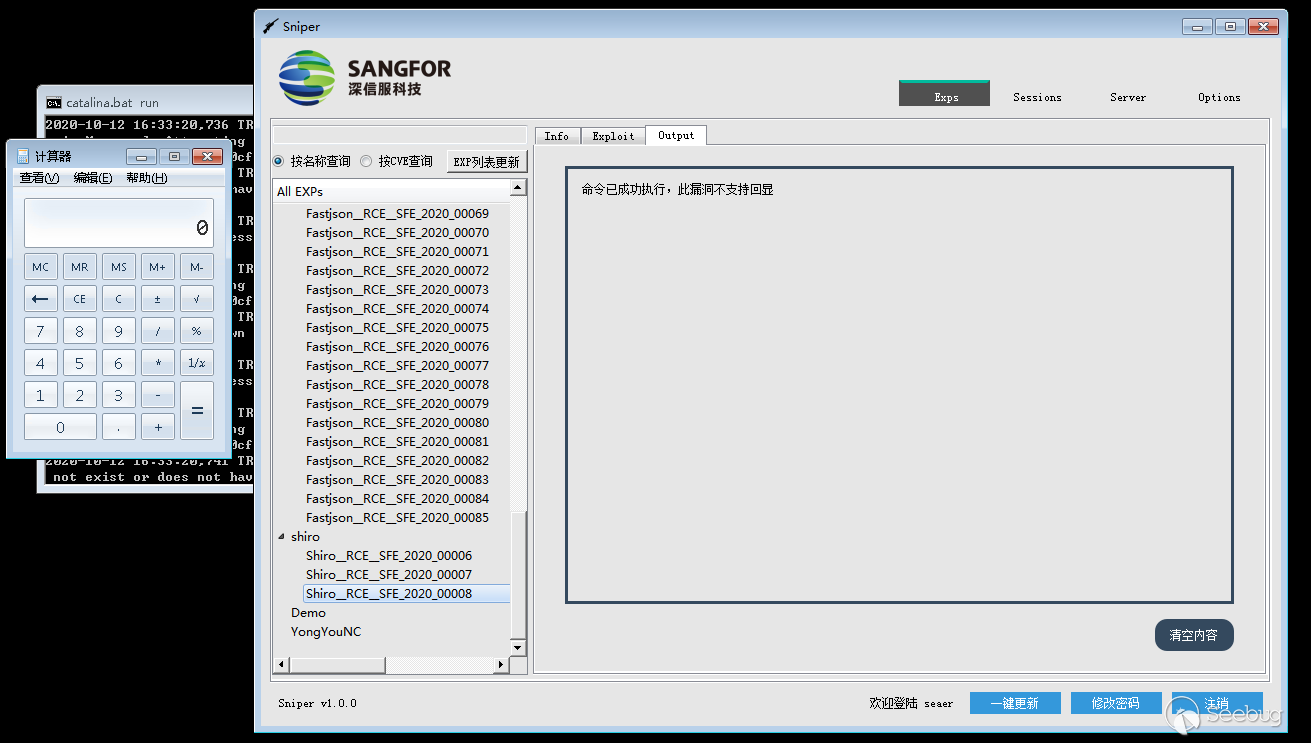Click the up arrow of the EXP list scrollbar
The width and height of the screenshot is (1311, 743).
(x=518, y=188)
